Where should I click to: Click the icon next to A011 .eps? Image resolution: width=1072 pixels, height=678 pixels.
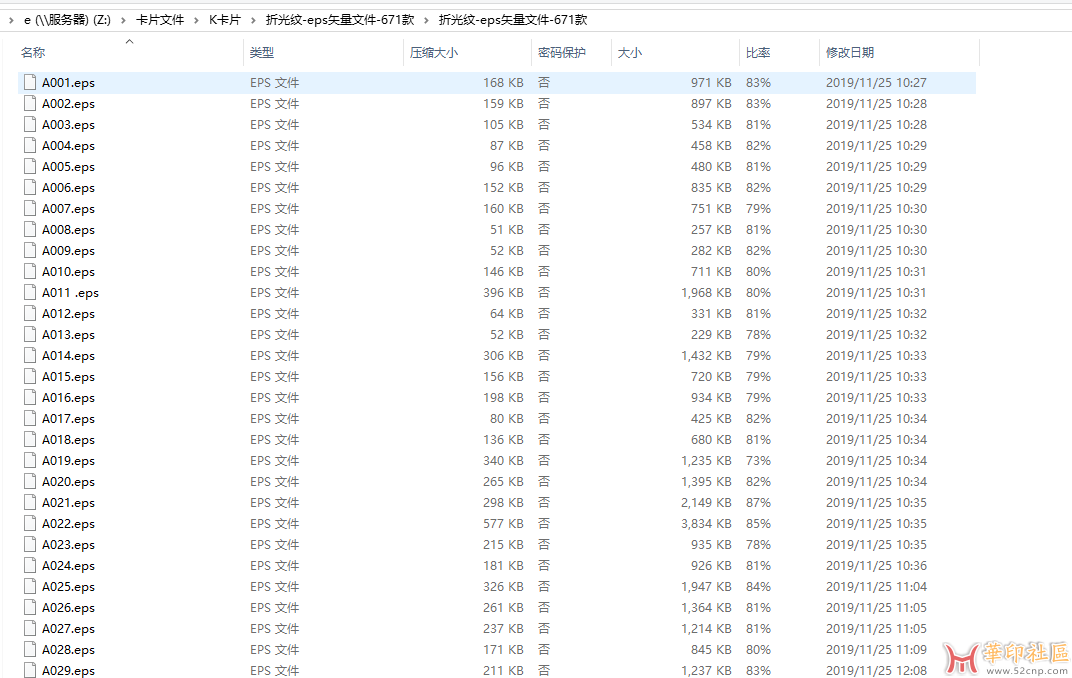click(x=29, y=293)
